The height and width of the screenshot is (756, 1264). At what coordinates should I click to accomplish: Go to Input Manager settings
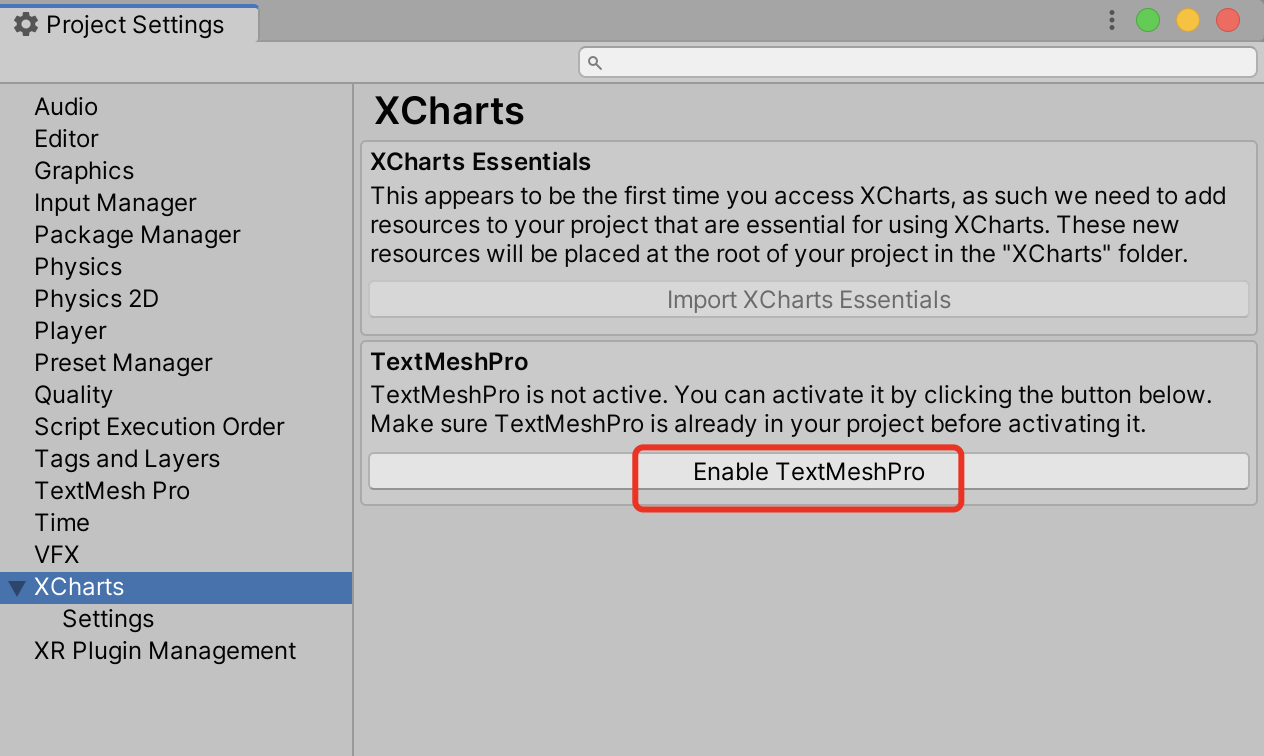(115, 203)
